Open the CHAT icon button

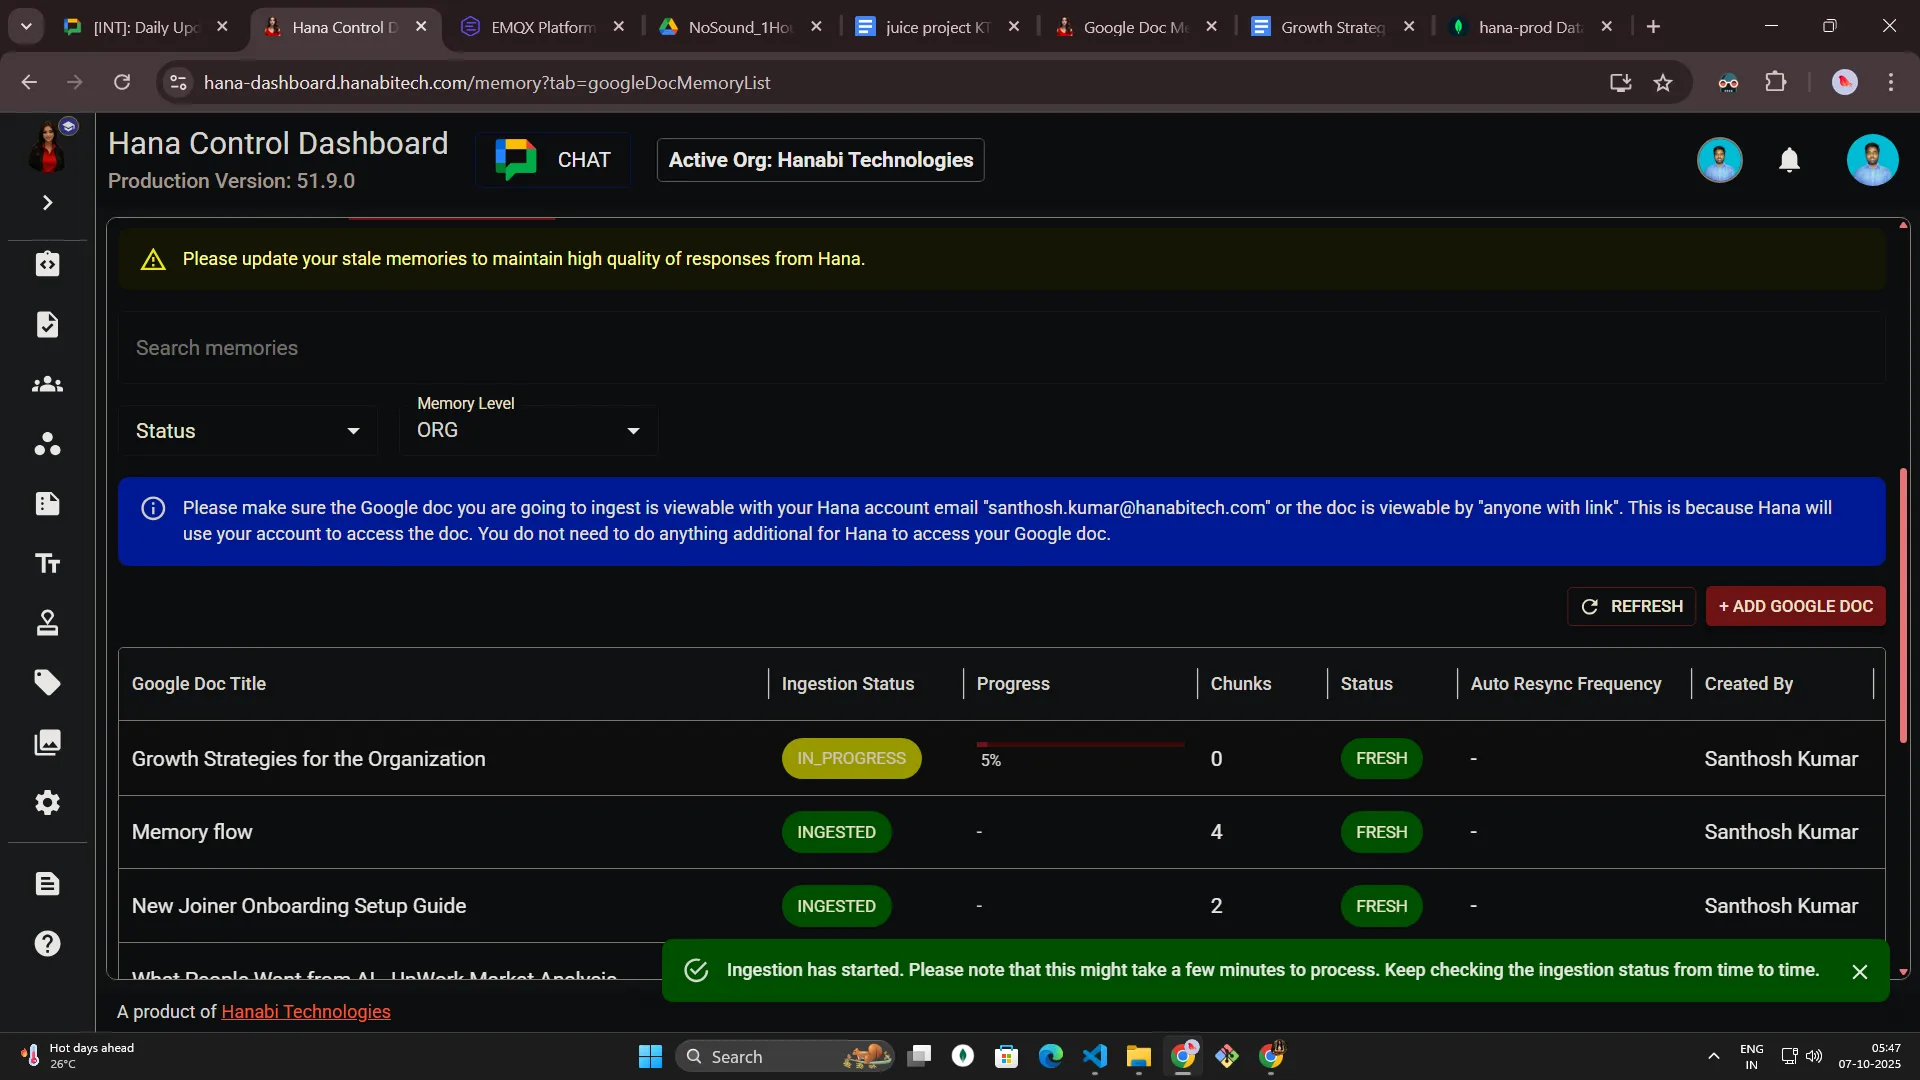[553, 160]
